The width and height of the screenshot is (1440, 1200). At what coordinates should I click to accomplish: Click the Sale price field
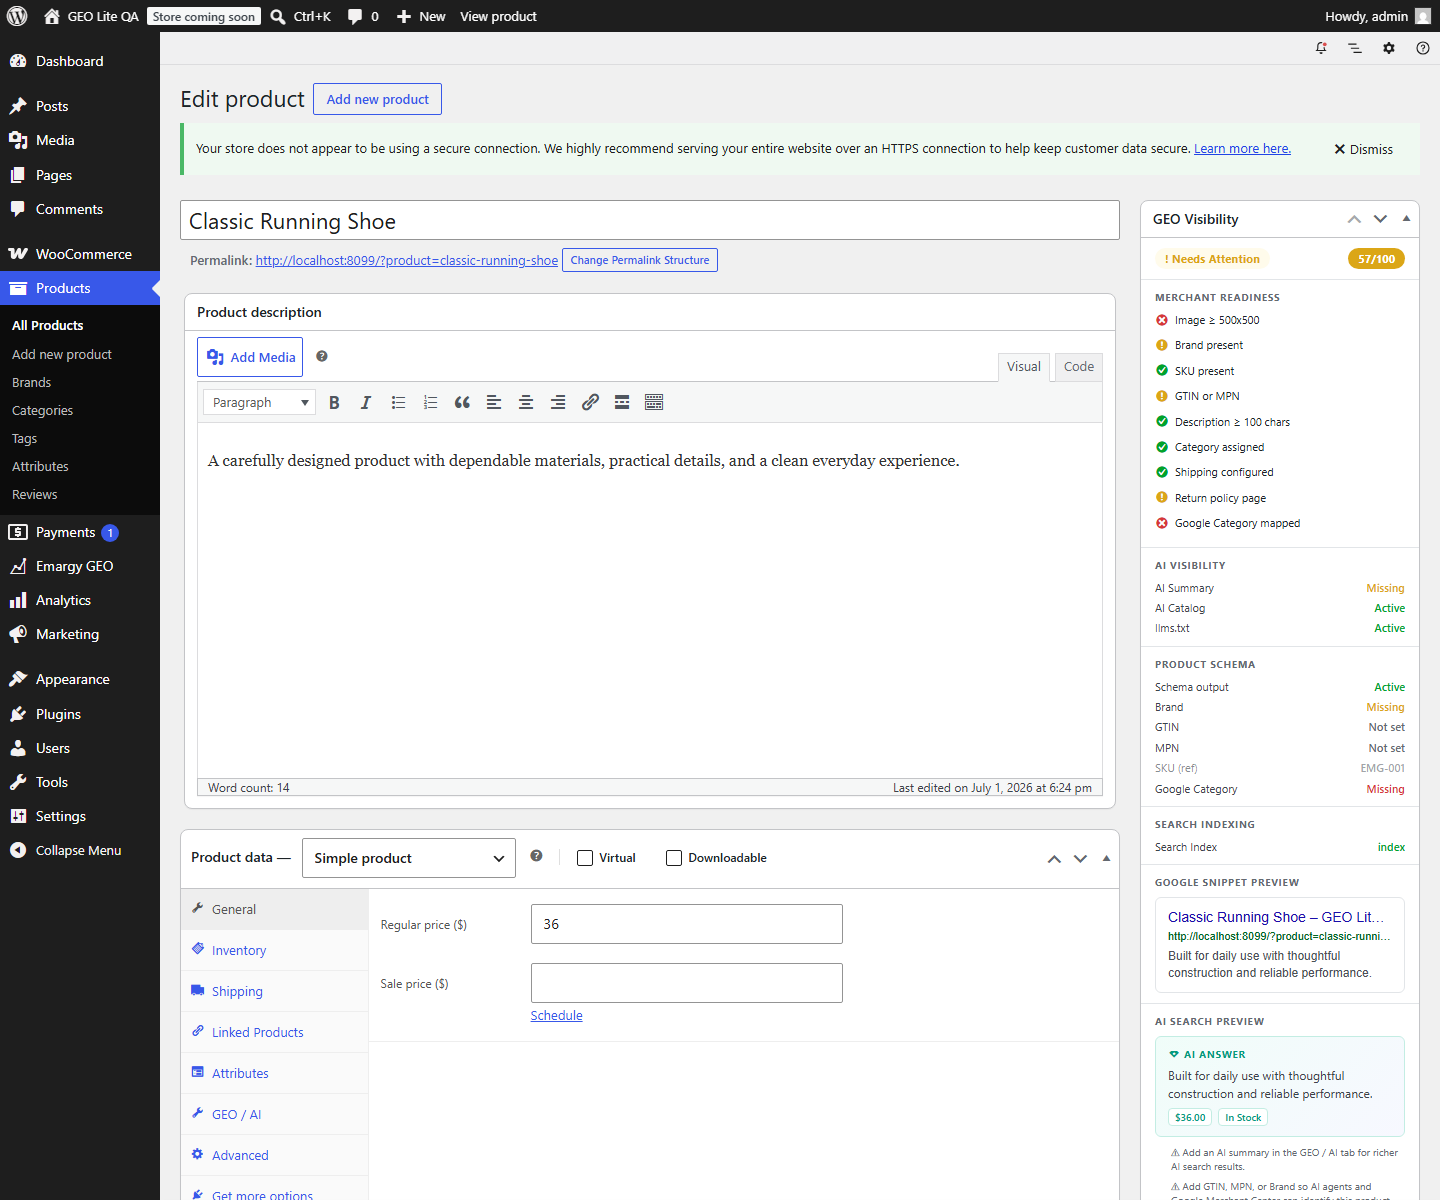coord(687,983)
